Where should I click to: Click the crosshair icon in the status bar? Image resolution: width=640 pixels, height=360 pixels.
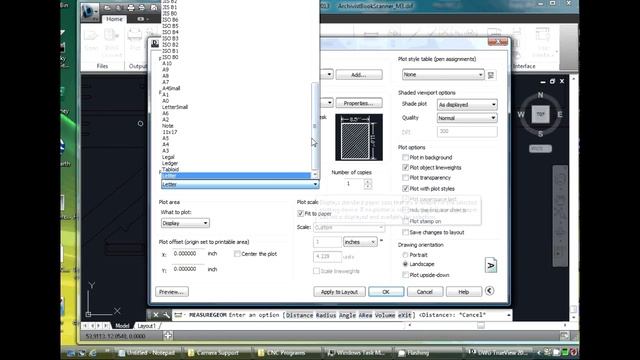tap(167, 336)
